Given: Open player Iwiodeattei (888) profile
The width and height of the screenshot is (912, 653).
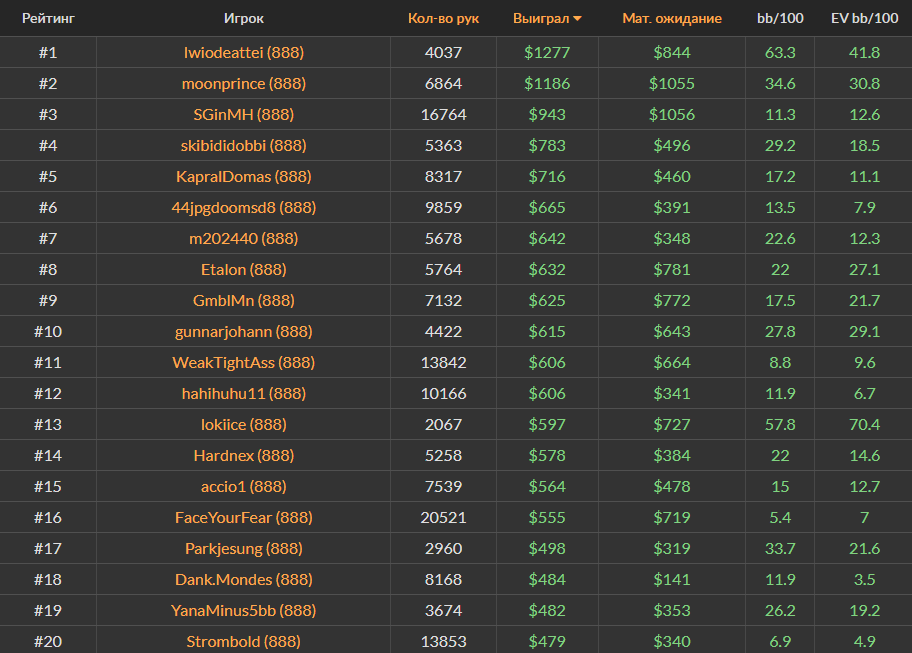Looking at the screenshot, I should pyautogui.click(x=244, y=52).
